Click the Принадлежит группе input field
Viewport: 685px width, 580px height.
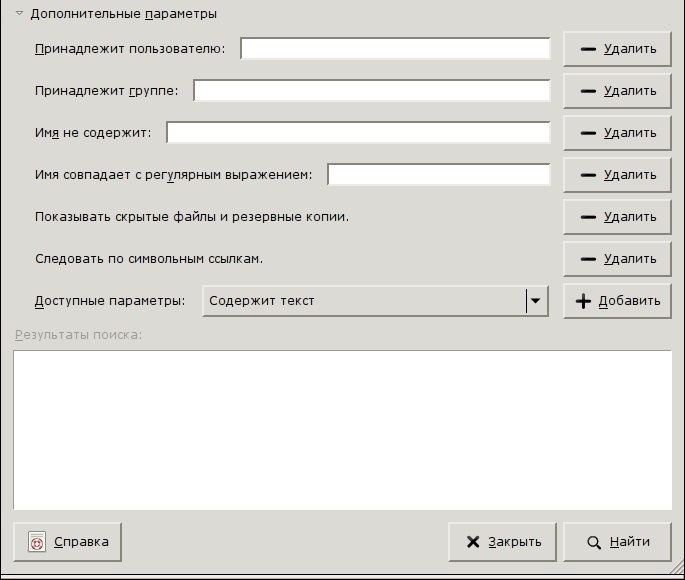click(x=372, y=90)
